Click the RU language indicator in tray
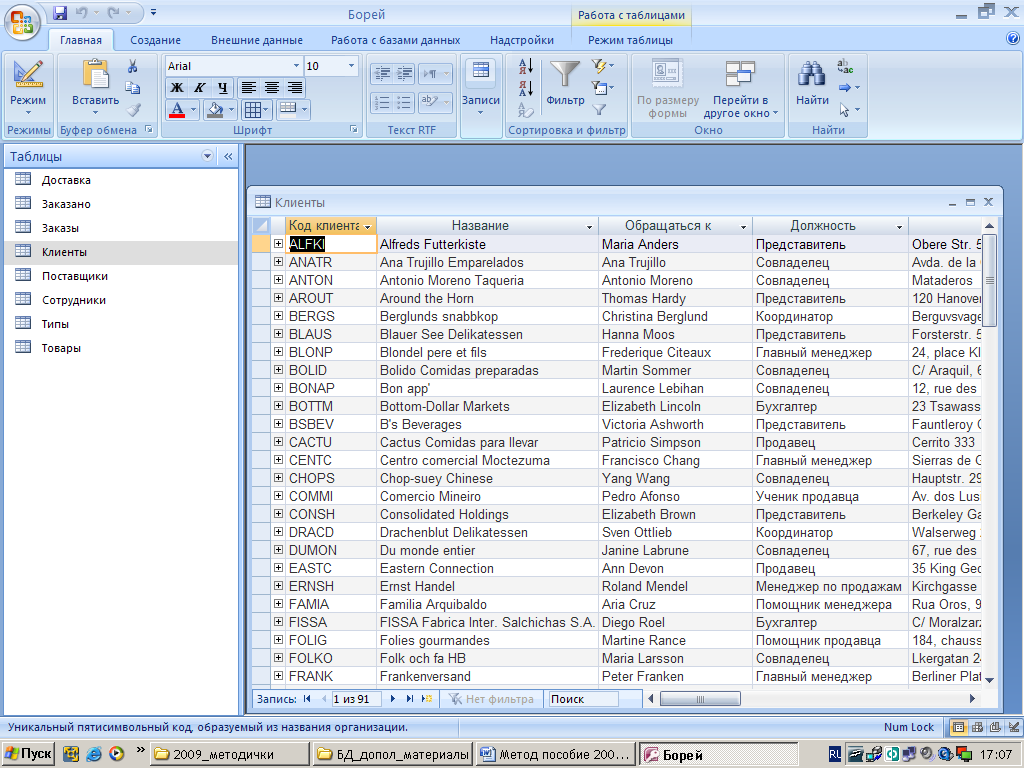Screen dimensions: 1024x768 tap(835, 754)
